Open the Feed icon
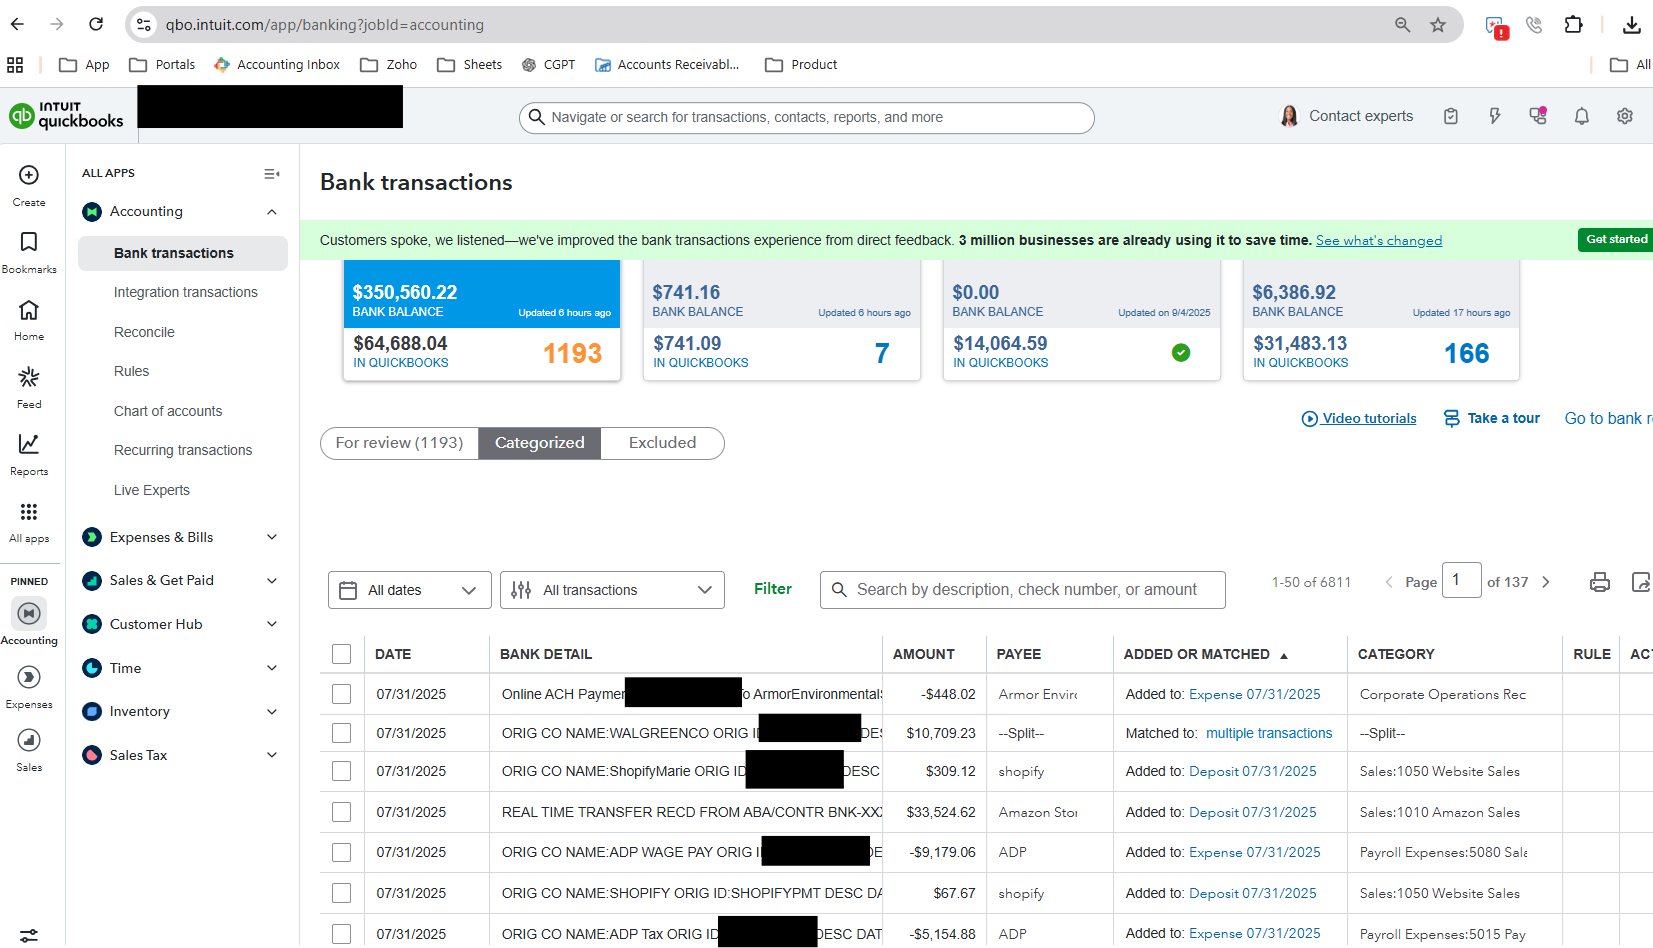This screenshot has height=948, width=1653. [x=29, y=377]
